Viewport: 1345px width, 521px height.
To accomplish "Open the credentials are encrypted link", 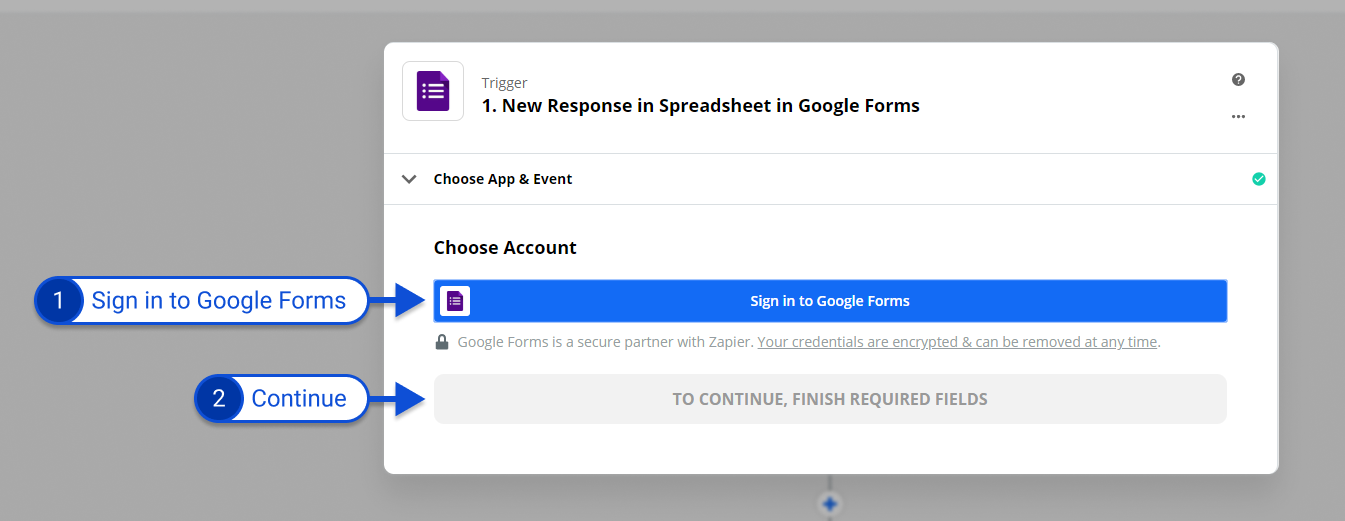I will point(957,342).
